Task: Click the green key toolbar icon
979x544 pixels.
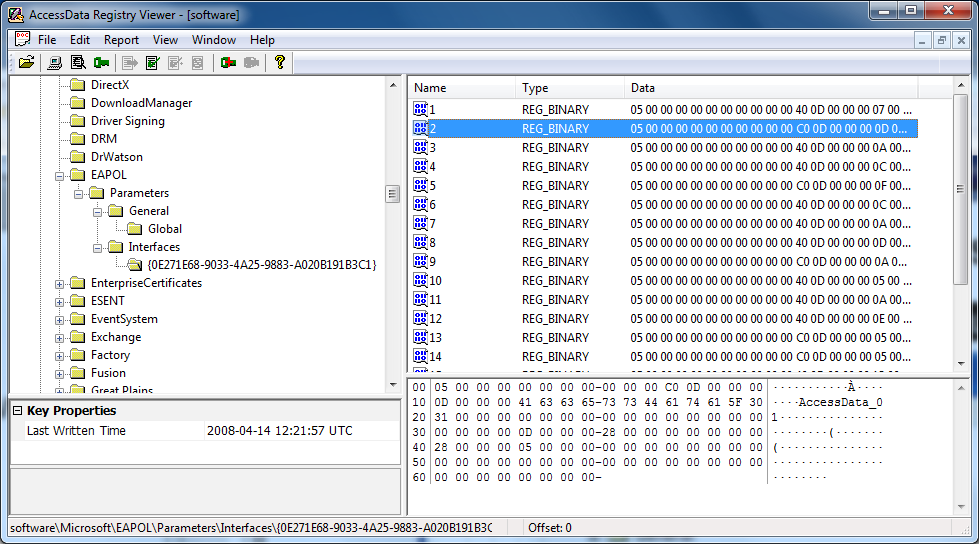Action: pos(101,62)
